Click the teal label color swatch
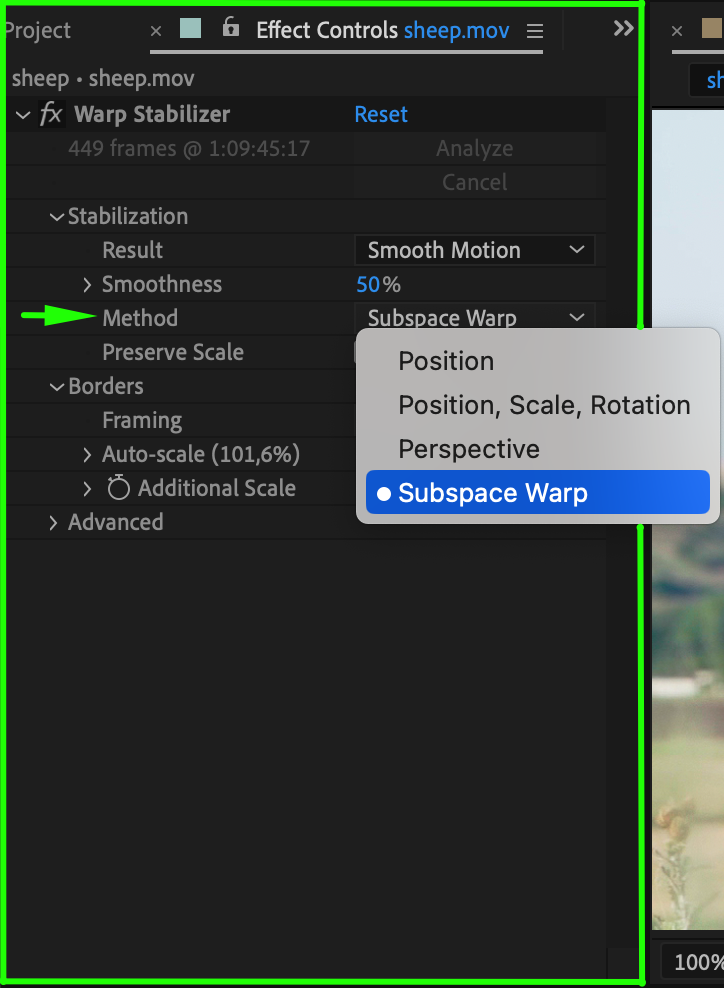 pos(190,29)
